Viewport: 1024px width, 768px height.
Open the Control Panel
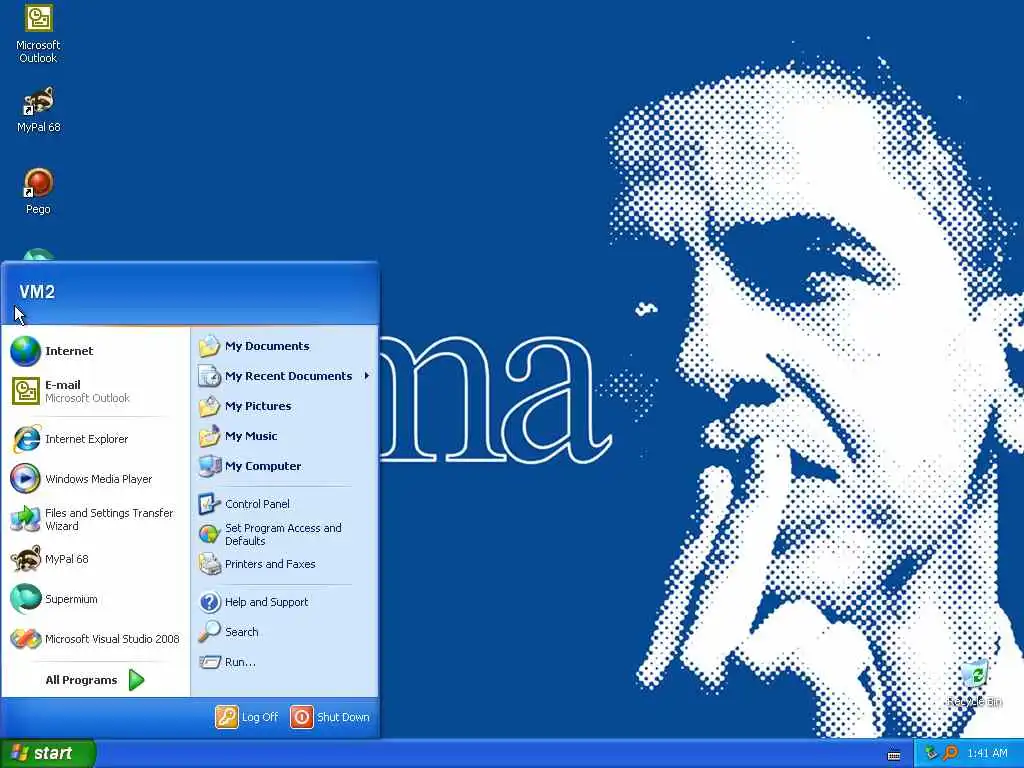(284, 504)
